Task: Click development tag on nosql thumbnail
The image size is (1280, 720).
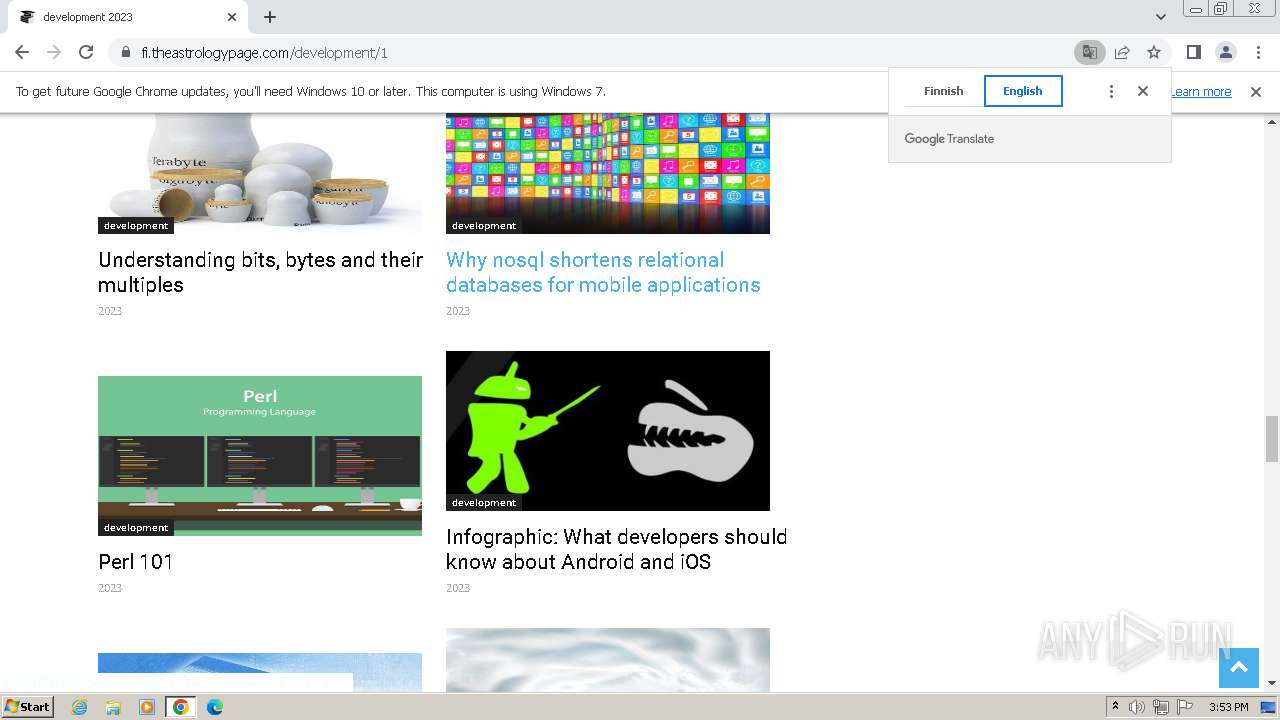Action: [x=484, y=226]
